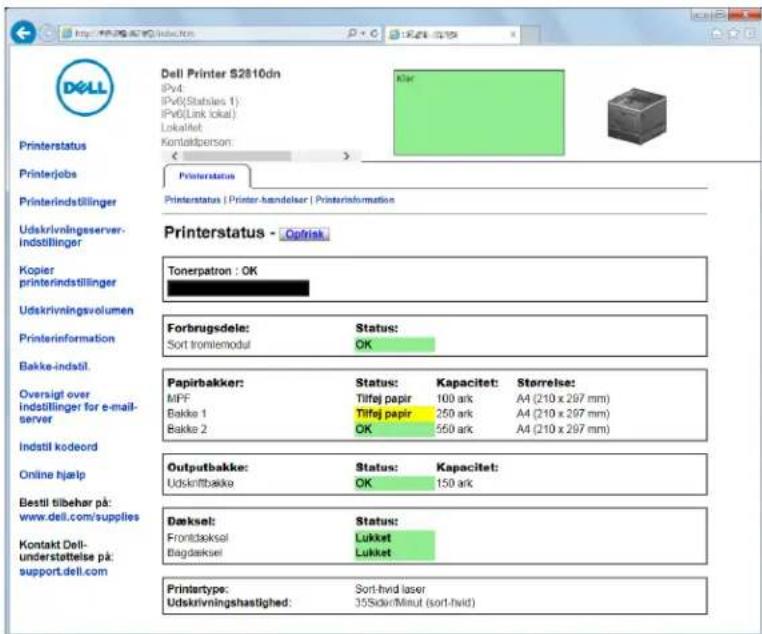Click the browser back arrow button
Viewport: 762px width, 634px height.
tap(23, 33)
